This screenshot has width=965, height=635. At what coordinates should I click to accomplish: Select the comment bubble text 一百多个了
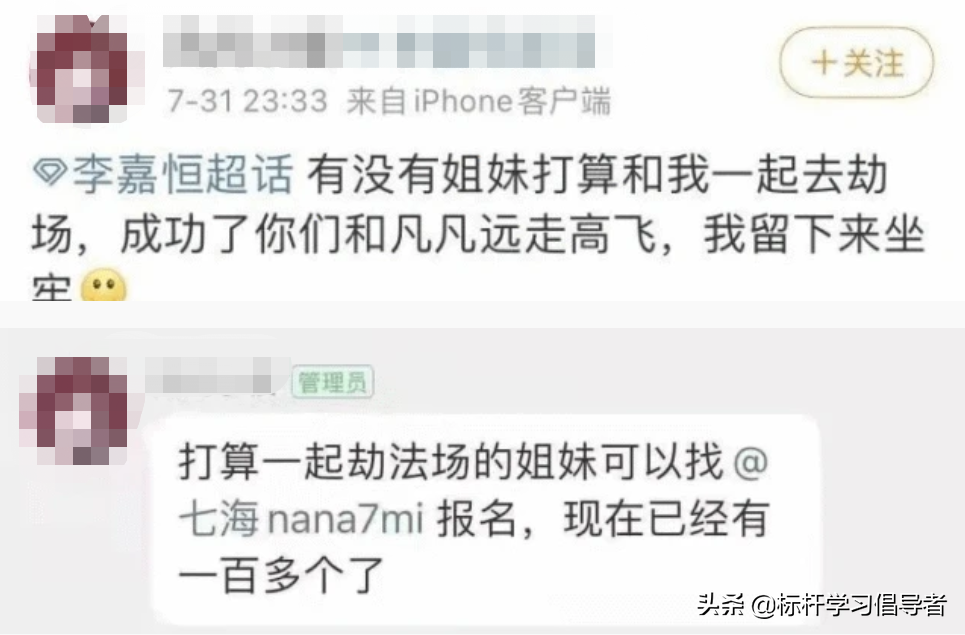pyautogui.click(x=281, y=576)
